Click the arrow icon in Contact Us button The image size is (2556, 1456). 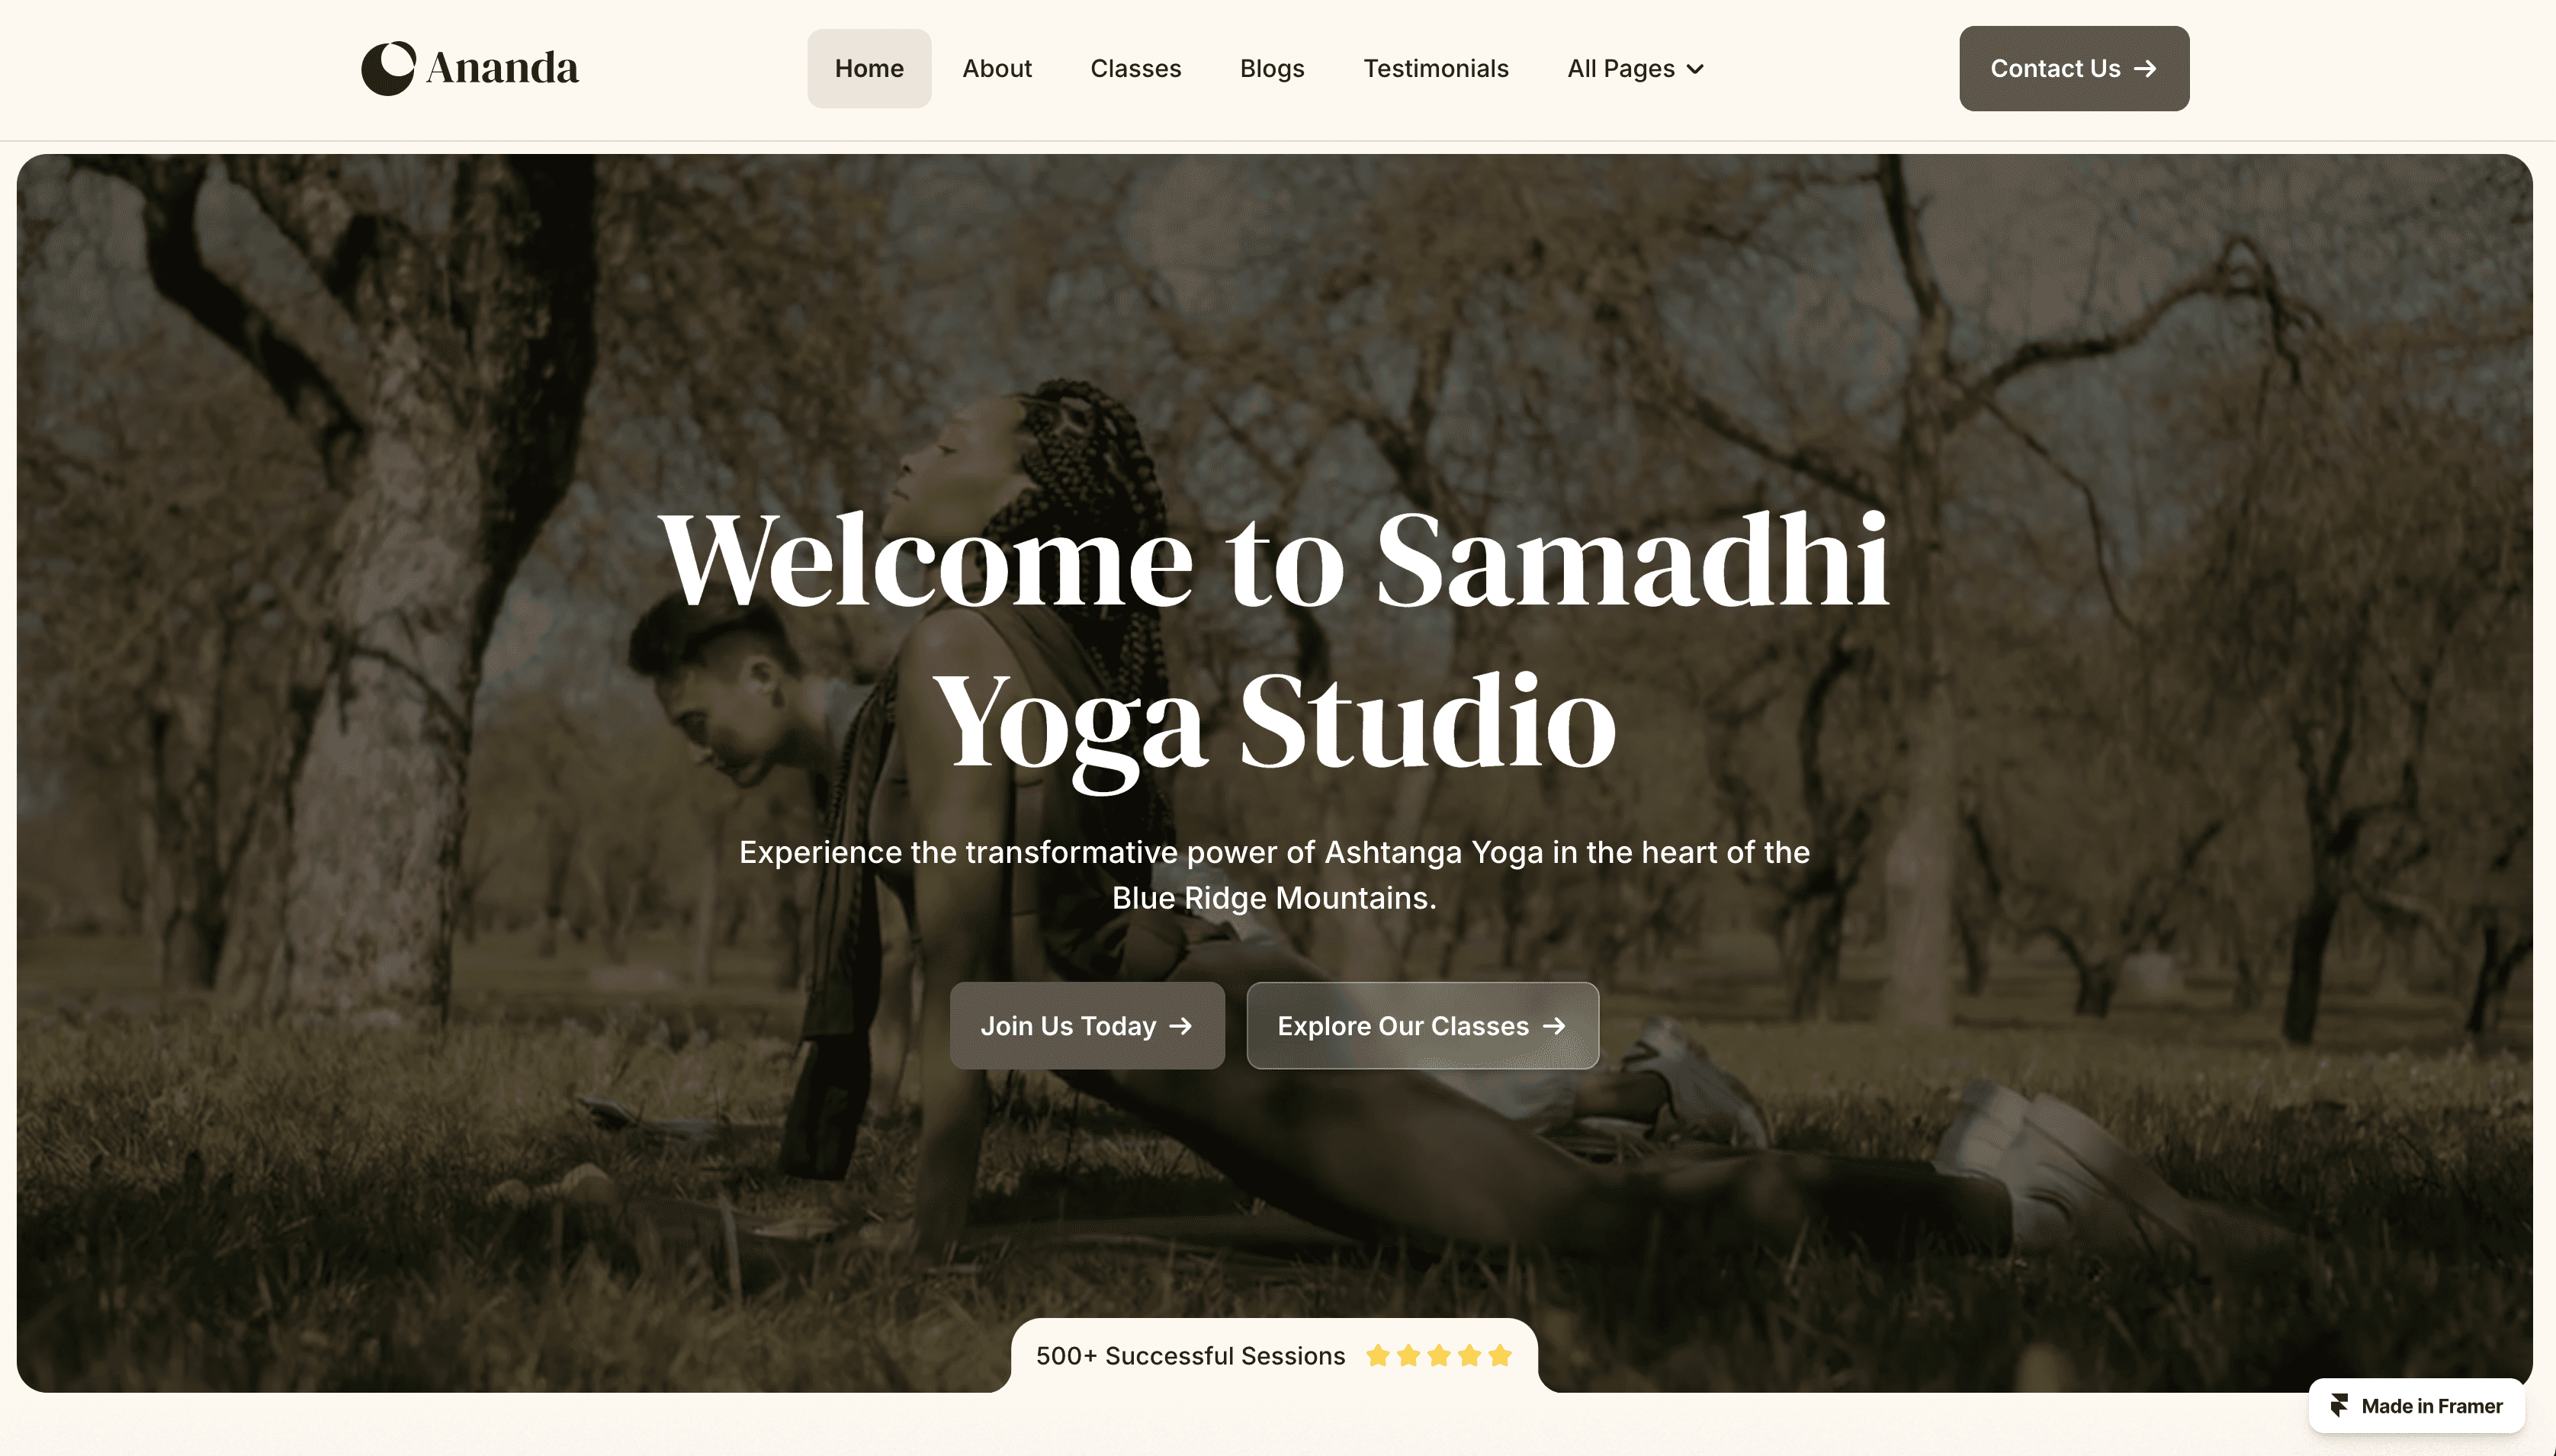[2145, 69]
